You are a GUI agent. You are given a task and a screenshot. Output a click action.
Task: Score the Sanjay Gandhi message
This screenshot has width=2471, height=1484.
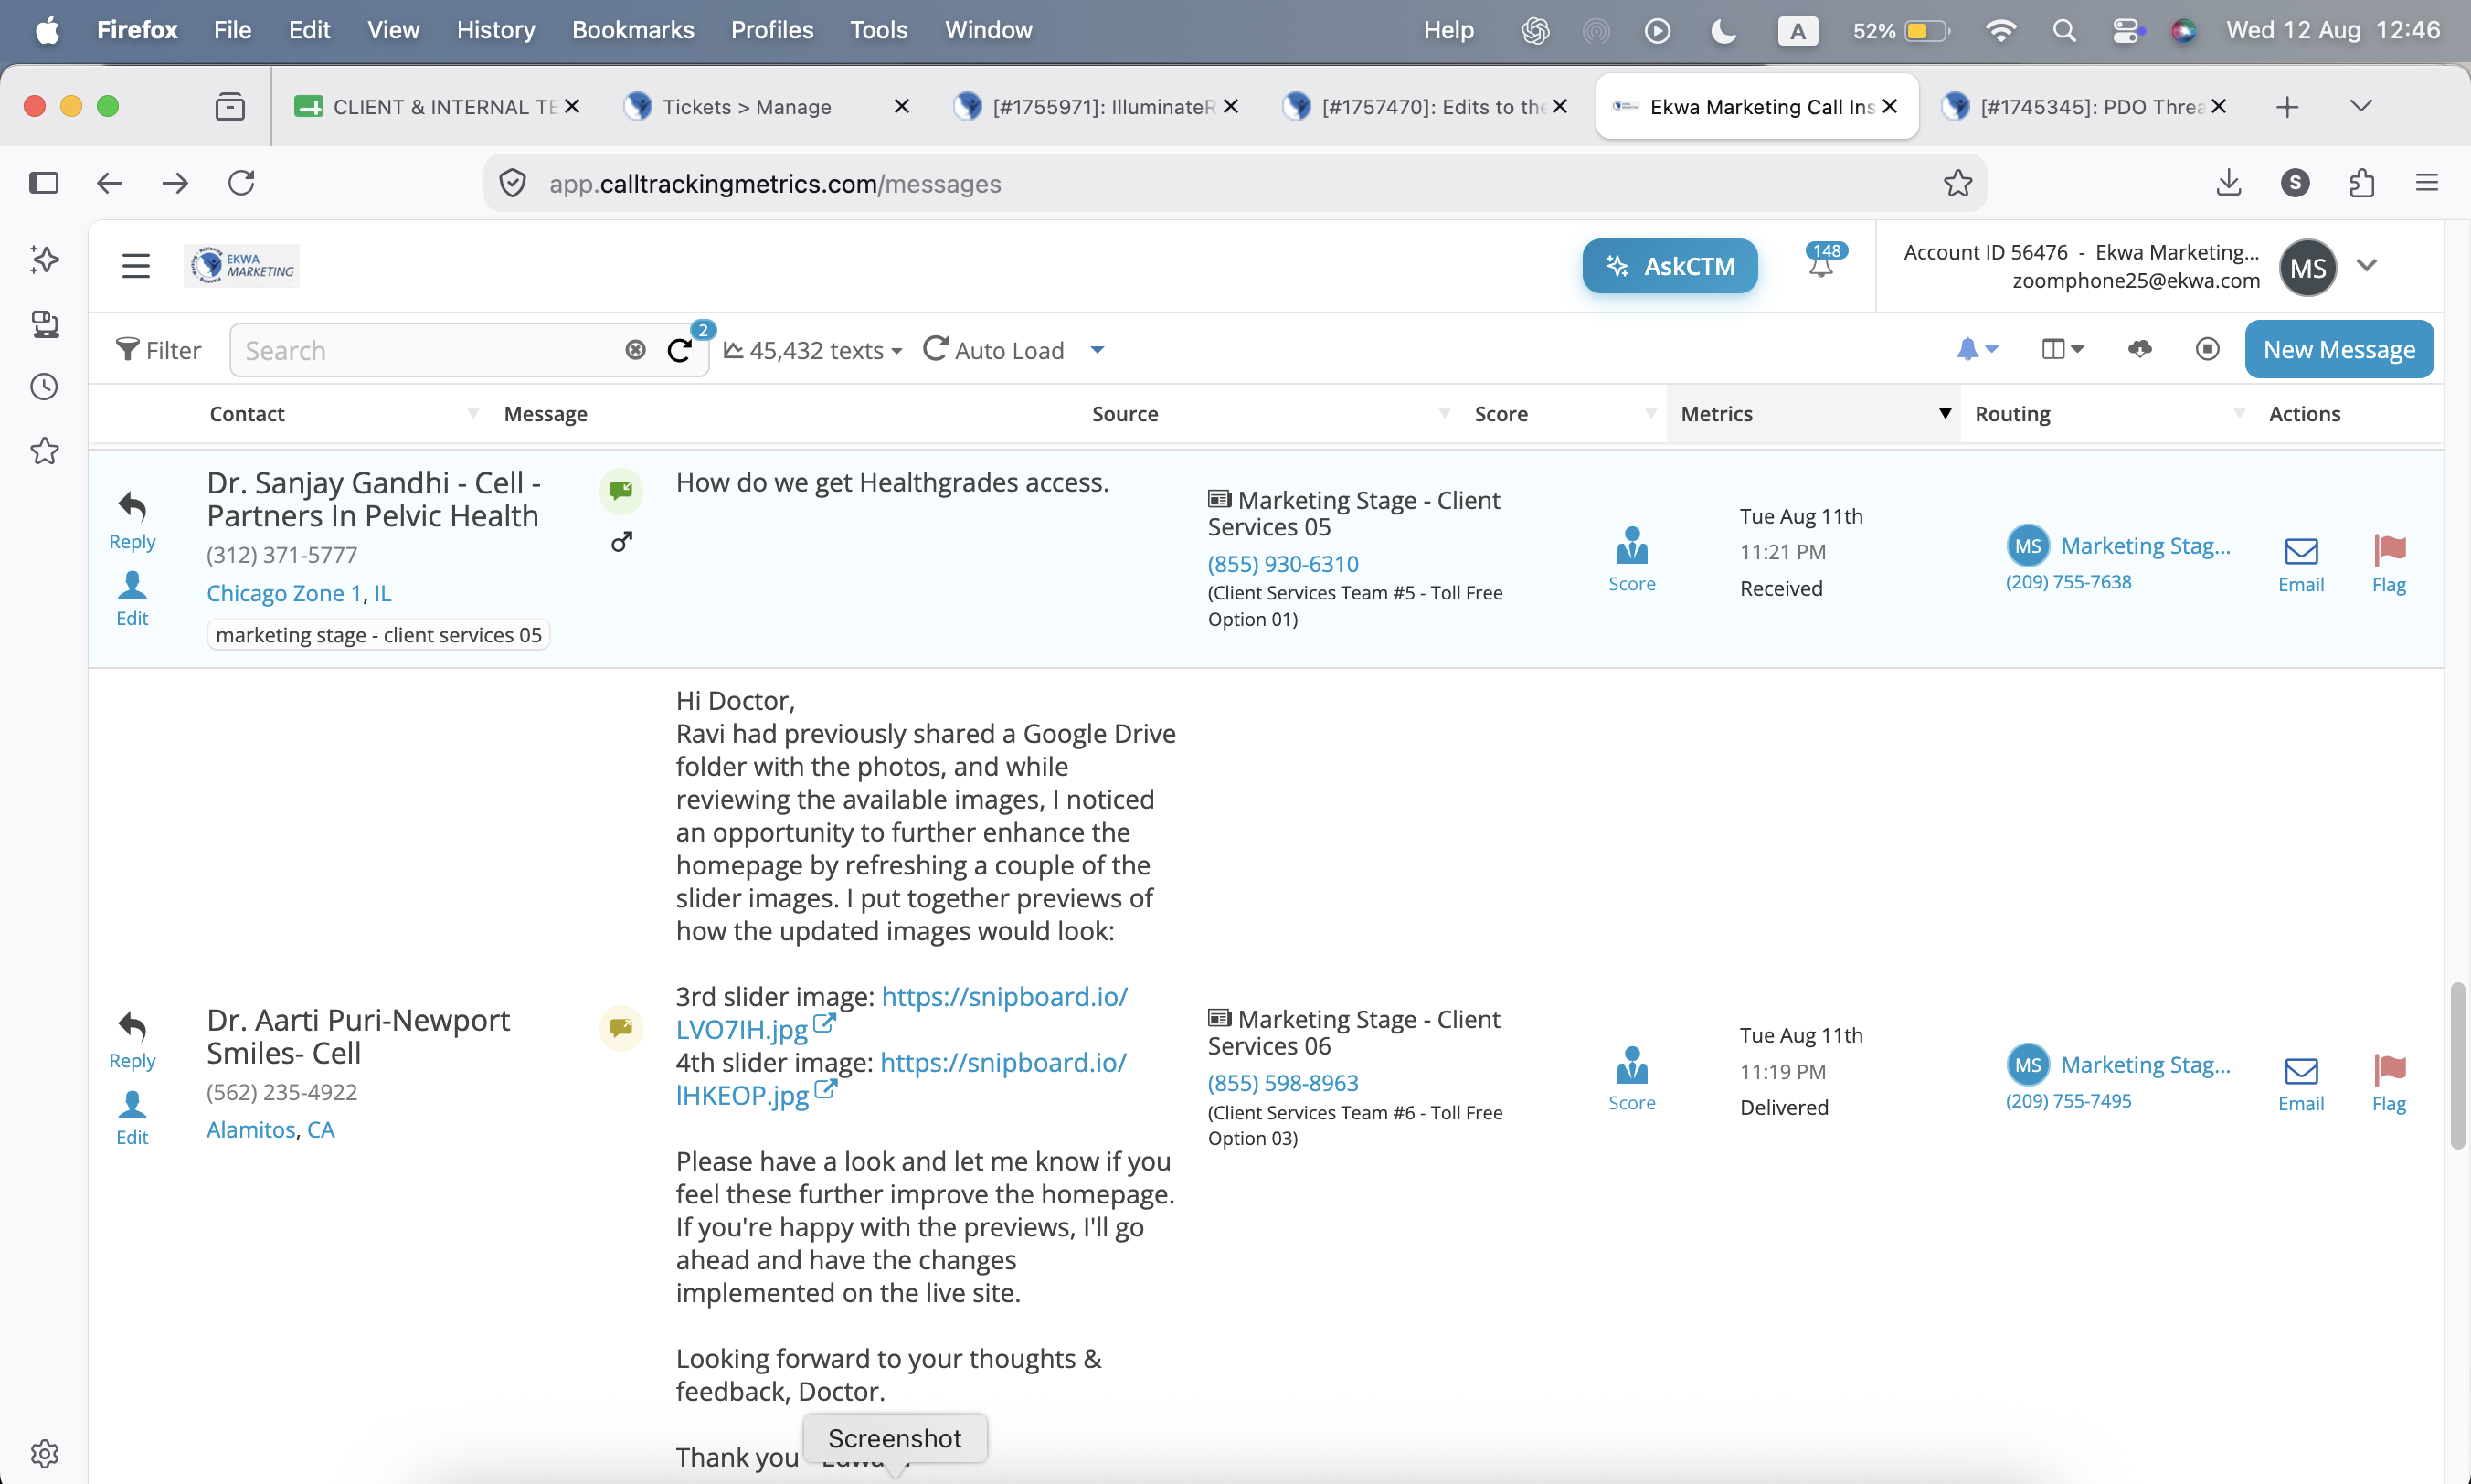click(1632, 560)
